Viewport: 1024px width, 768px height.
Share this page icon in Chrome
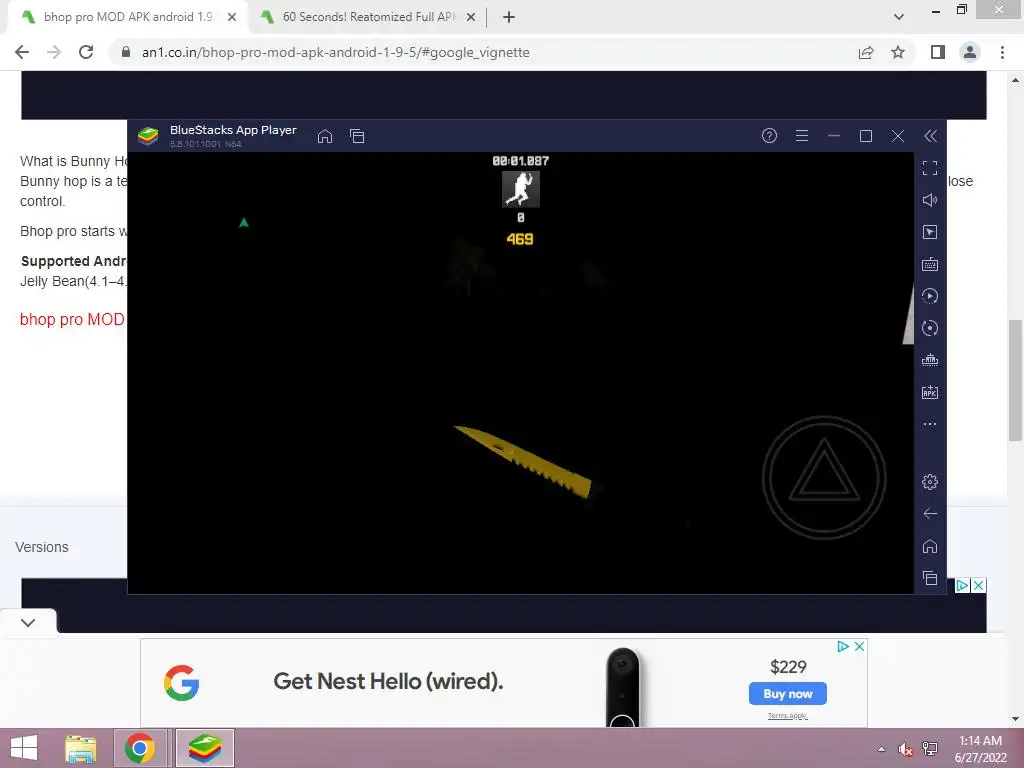[x=866, y=52]
